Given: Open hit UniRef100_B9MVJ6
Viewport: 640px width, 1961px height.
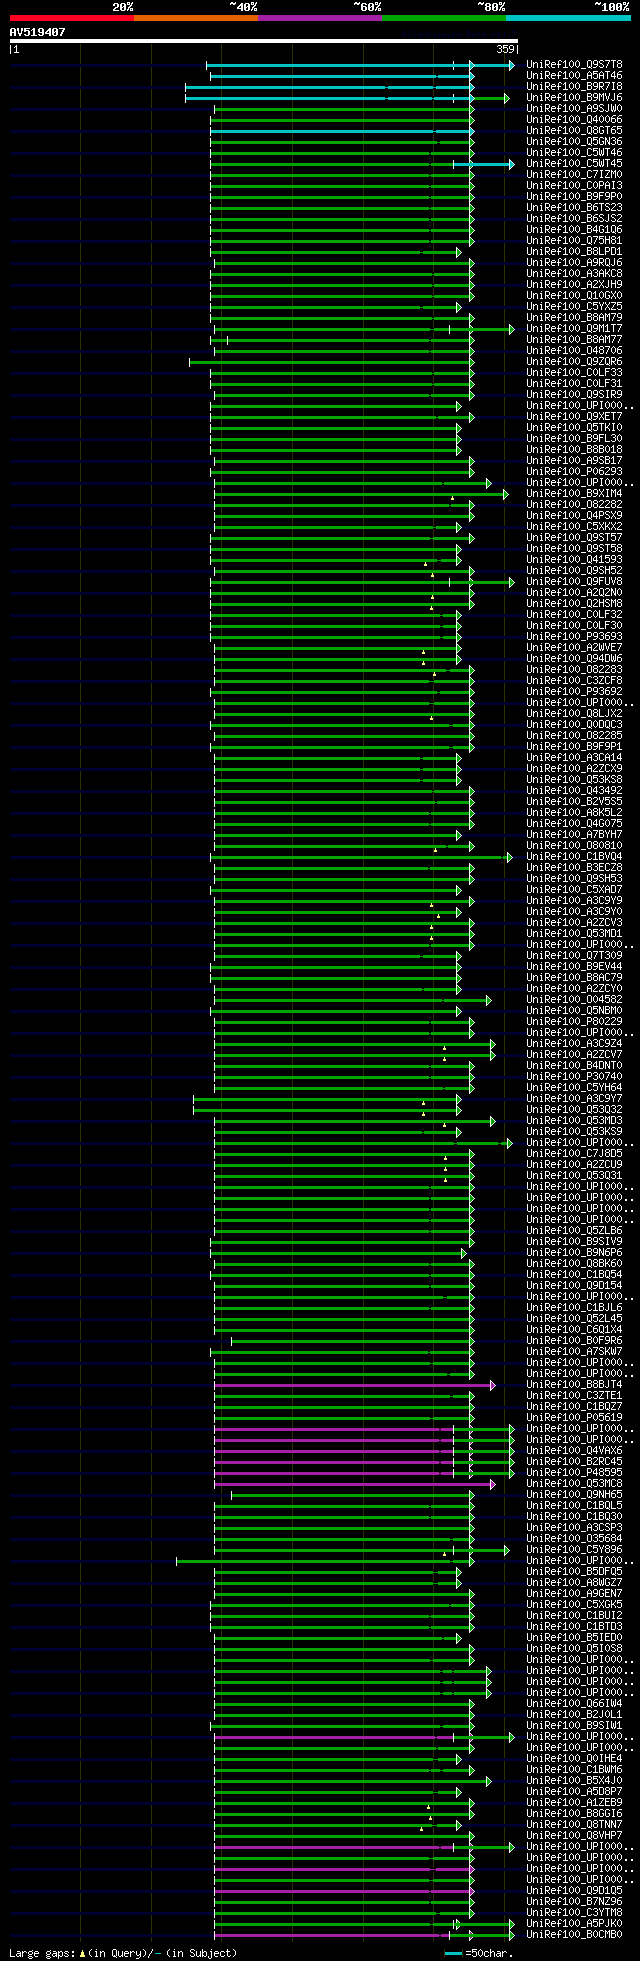Looking at the screenshot, I should [x=574, y=98].
